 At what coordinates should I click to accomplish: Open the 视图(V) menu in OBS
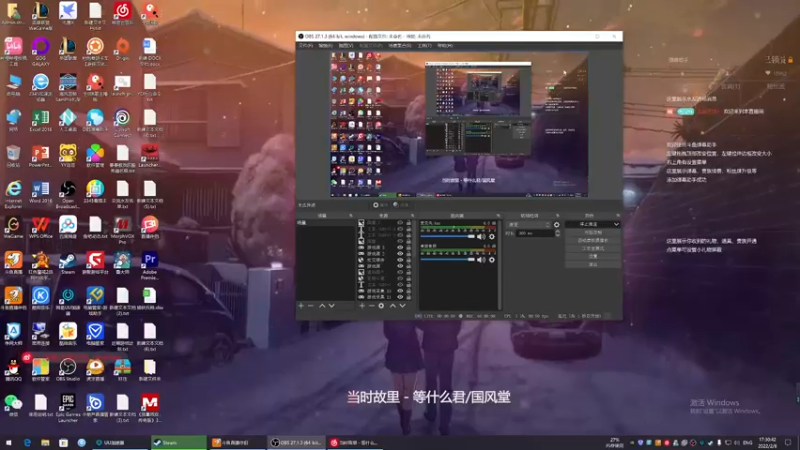(346, 46)
